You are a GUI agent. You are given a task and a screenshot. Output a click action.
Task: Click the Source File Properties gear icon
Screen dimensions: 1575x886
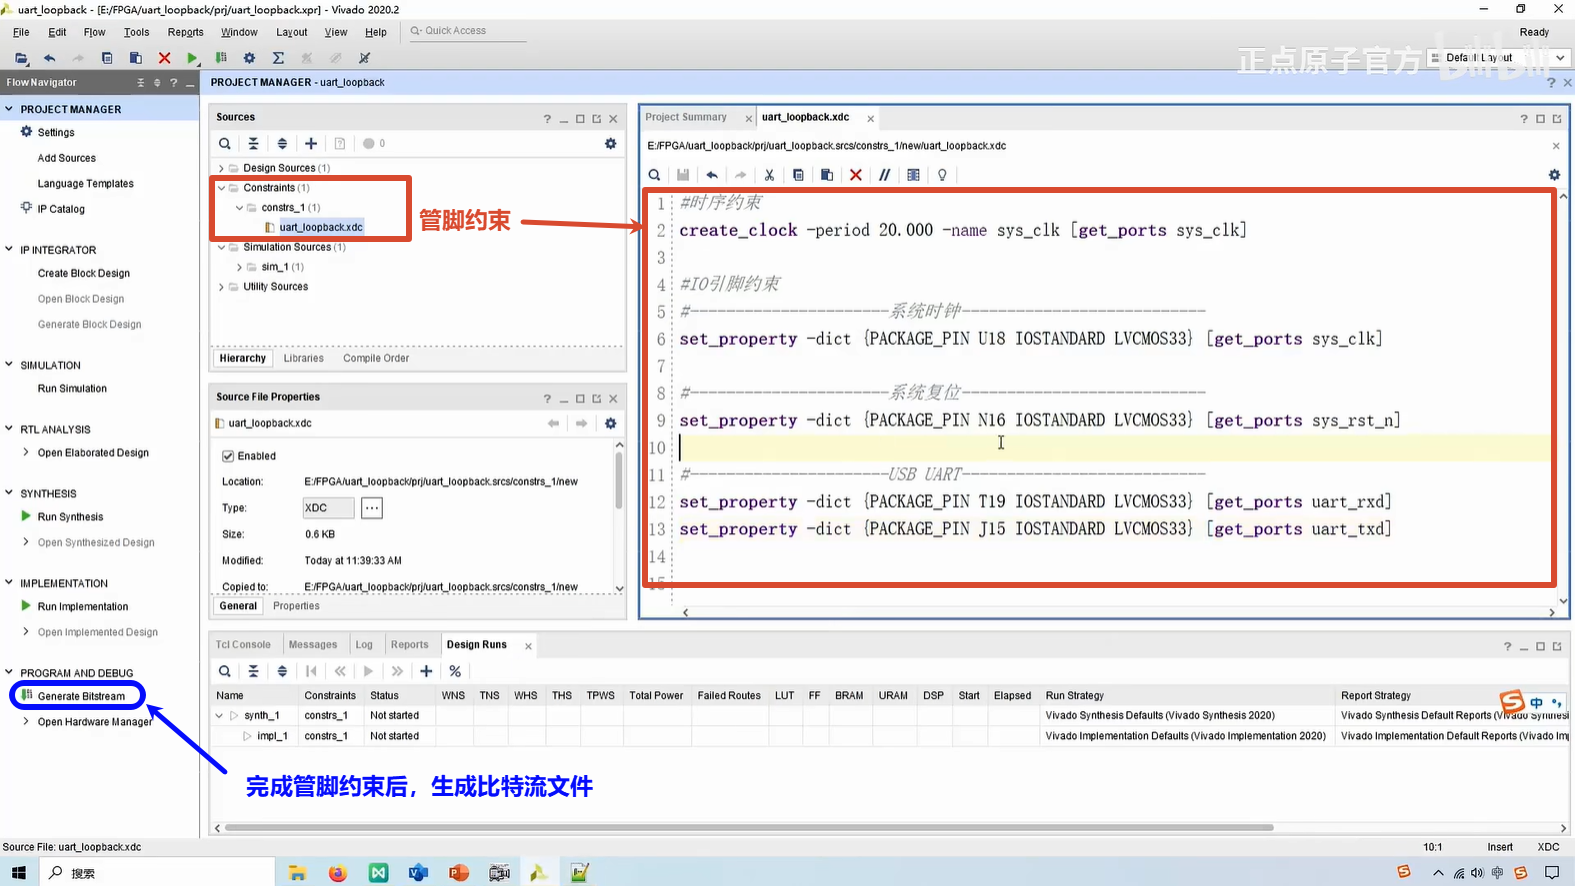pos(610,423)
